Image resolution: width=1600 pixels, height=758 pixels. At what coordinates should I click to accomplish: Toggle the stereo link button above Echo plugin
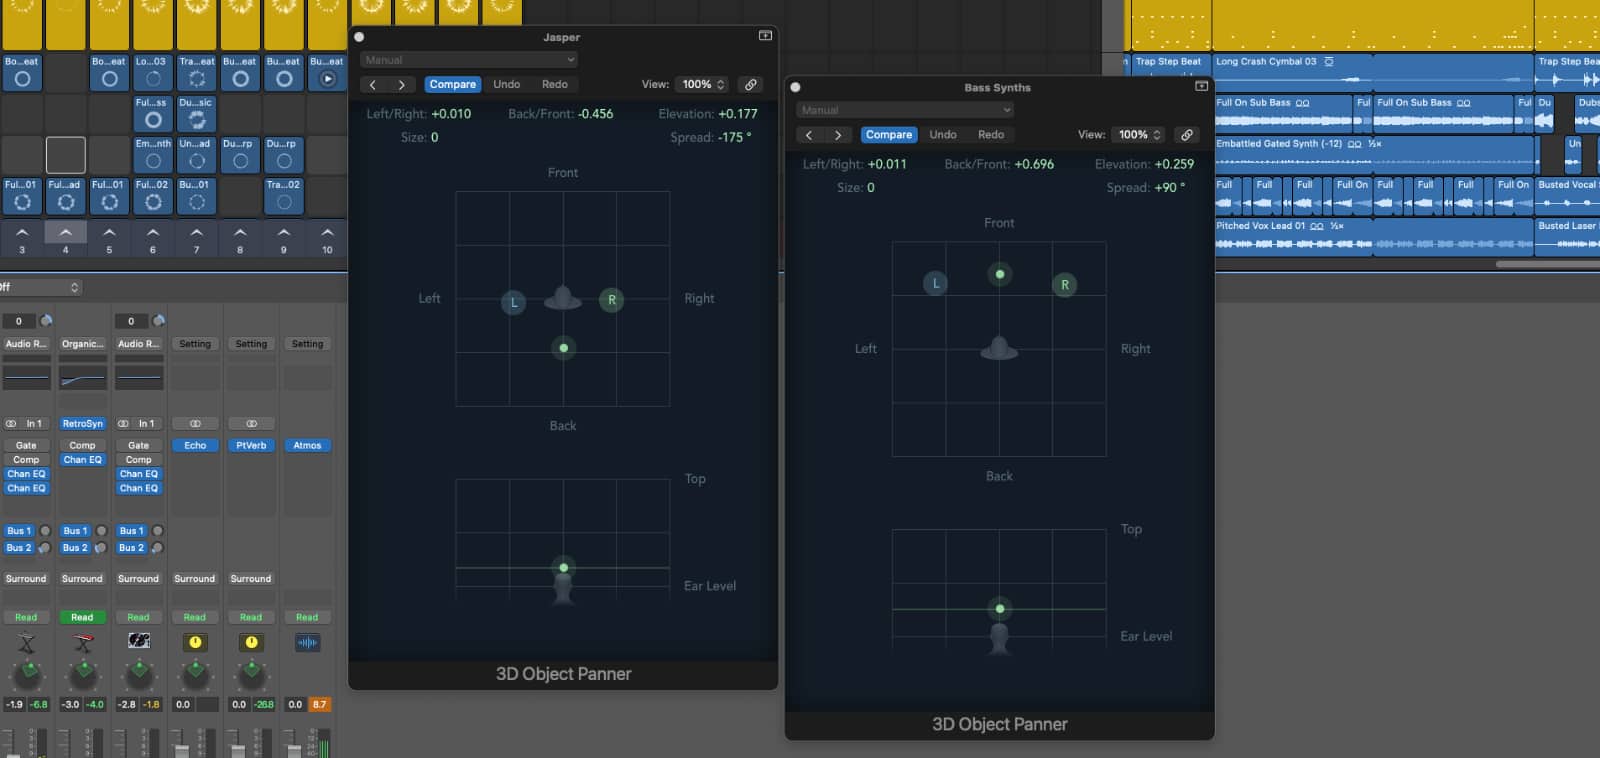[195, 423]
